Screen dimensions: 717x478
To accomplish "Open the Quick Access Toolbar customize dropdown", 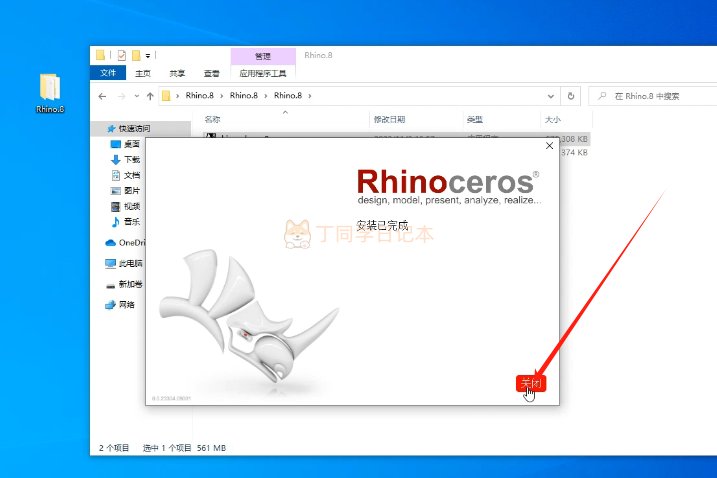I will (x=148, y=56).
